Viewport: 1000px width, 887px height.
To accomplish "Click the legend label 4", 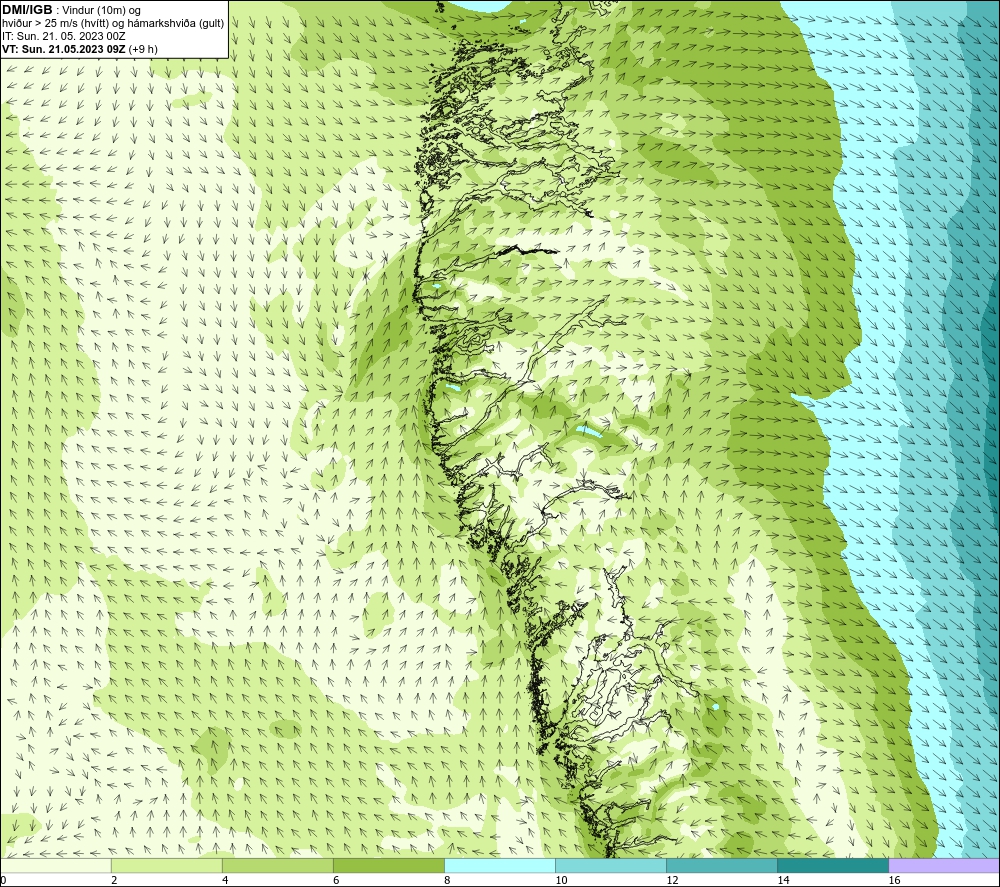I will (225, 880).
